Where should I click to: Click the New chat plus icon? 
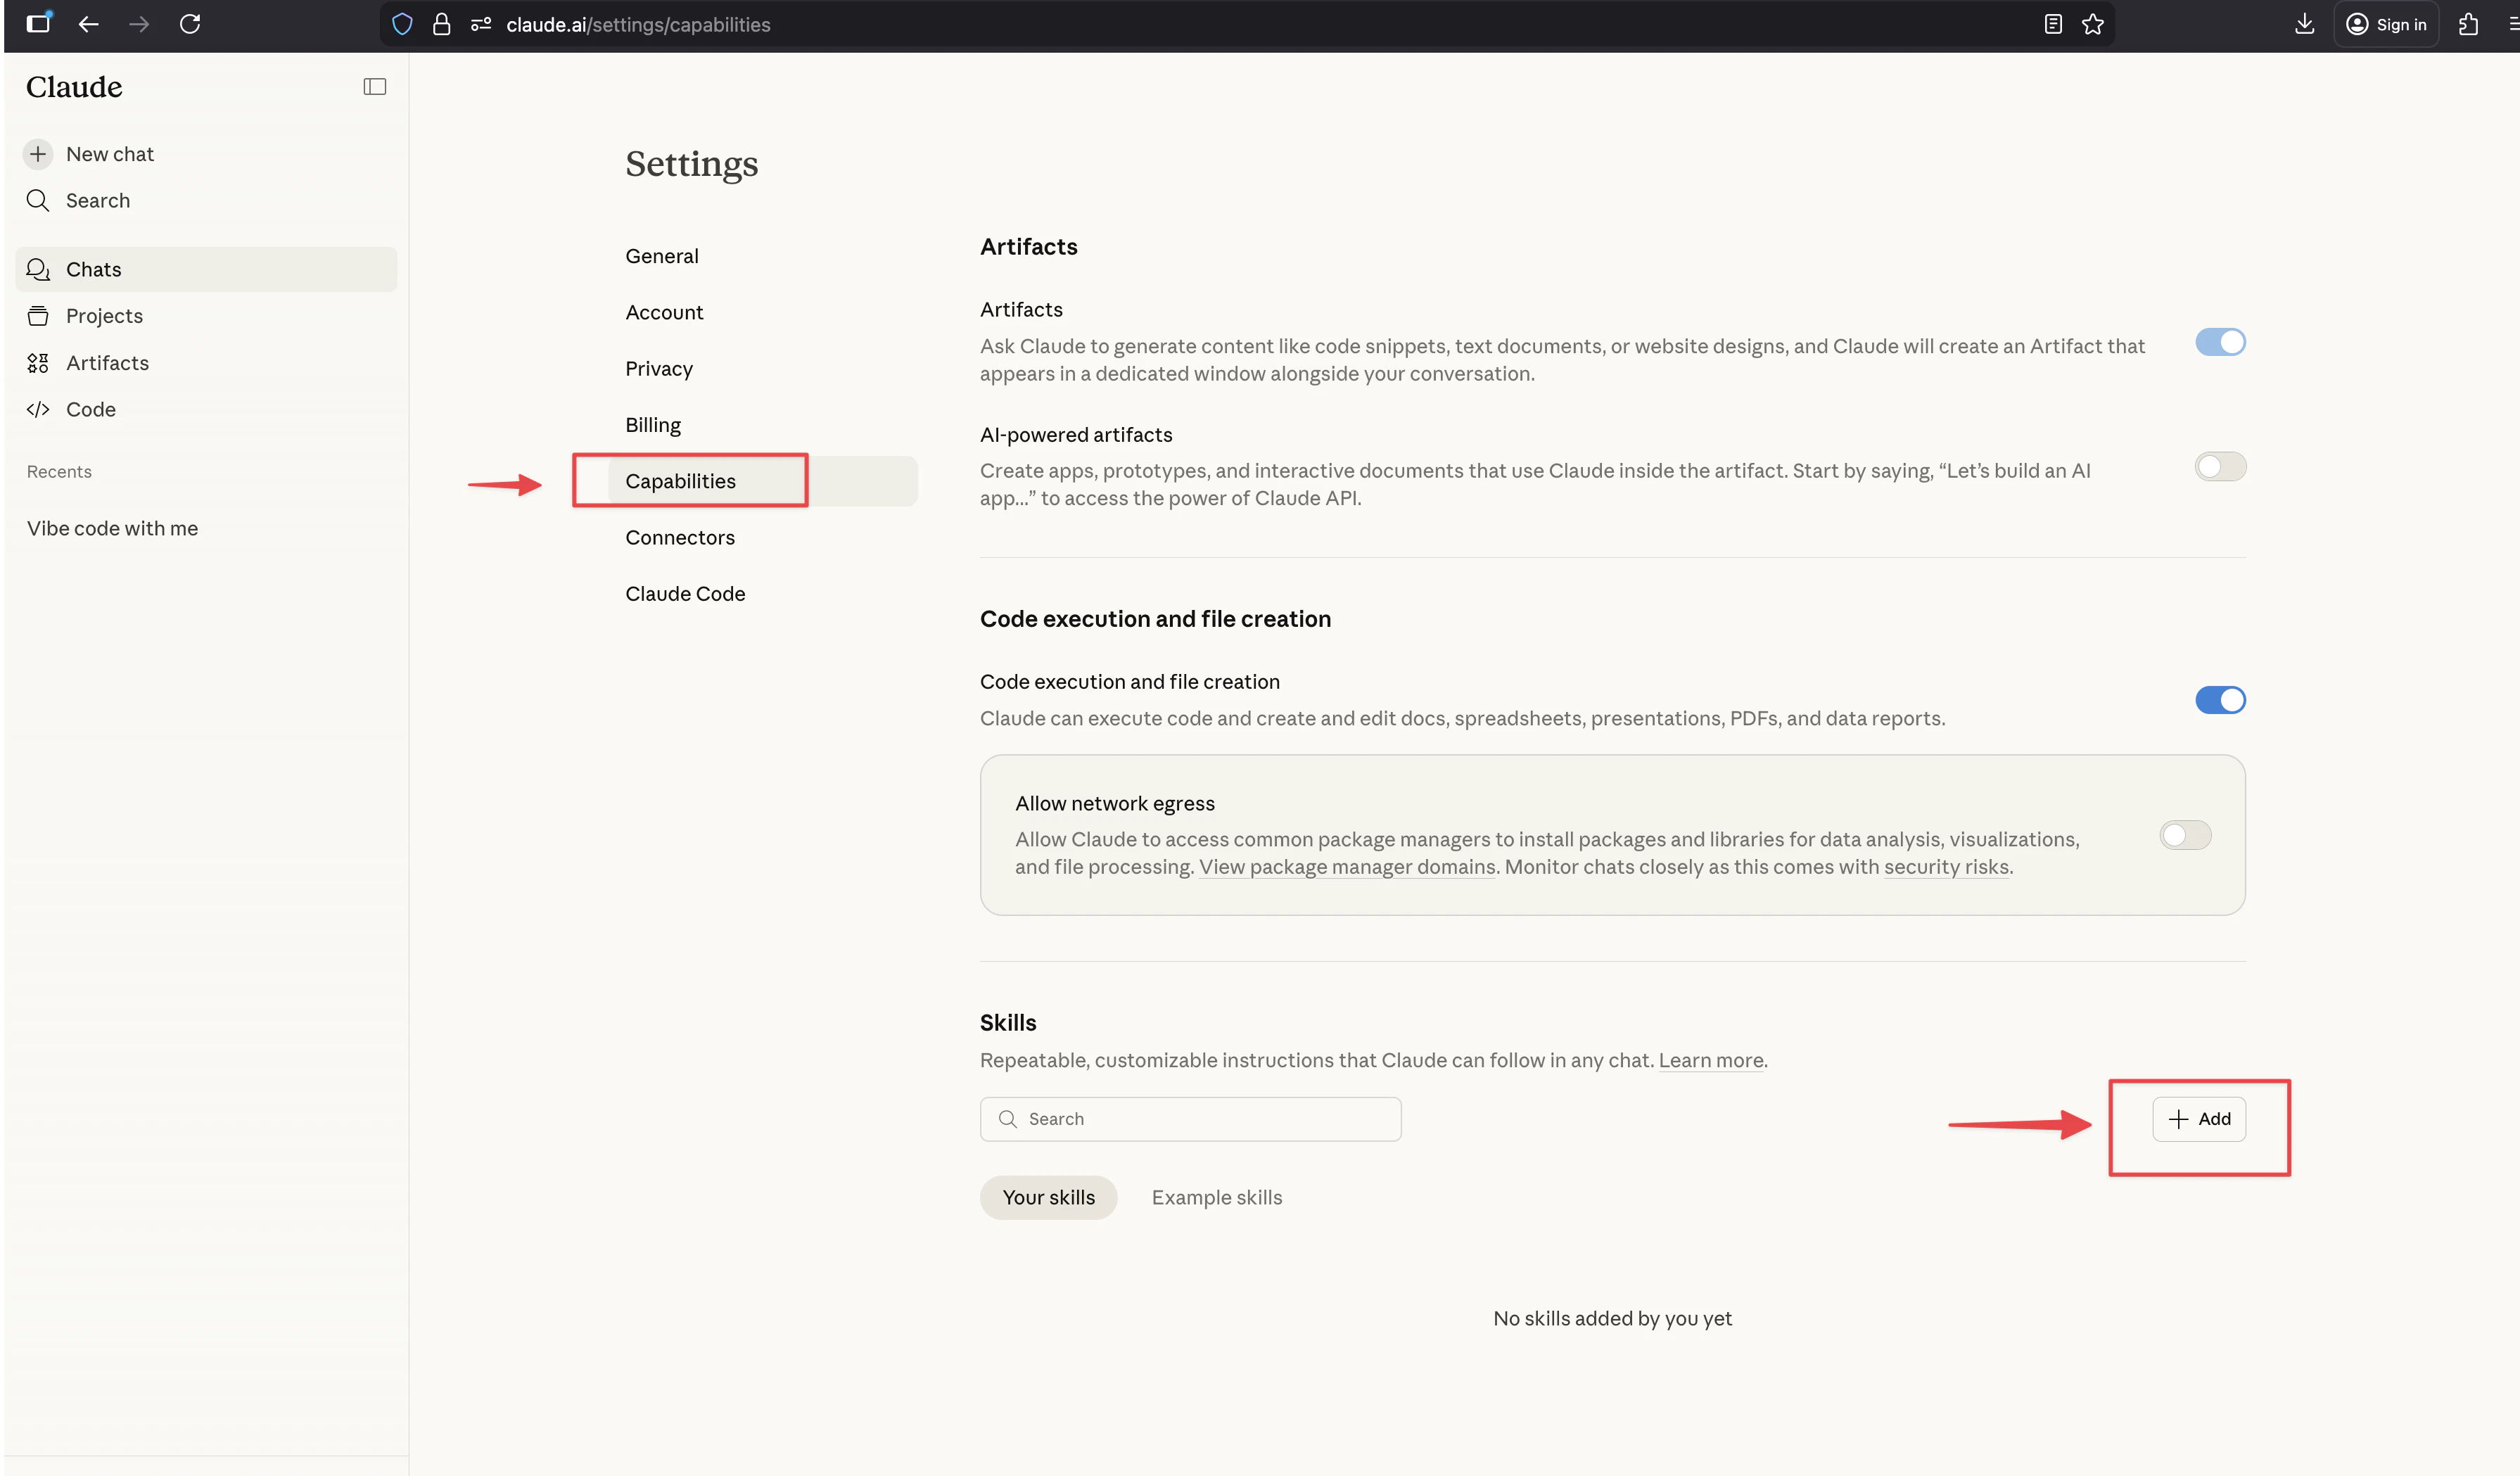[38, 154]
